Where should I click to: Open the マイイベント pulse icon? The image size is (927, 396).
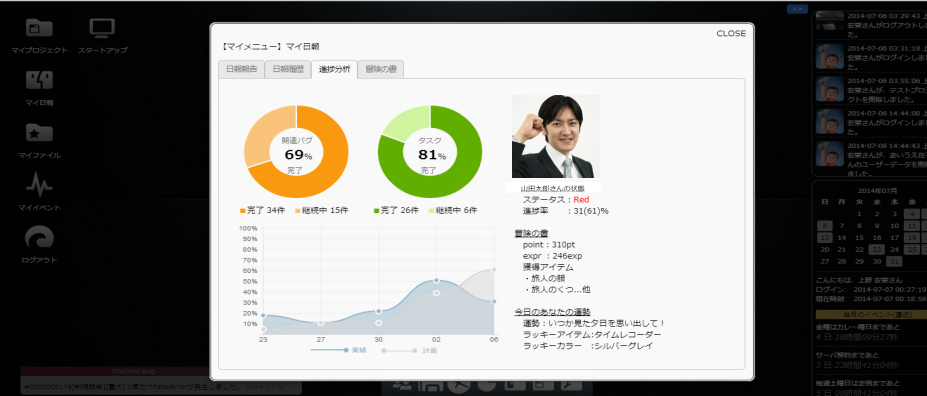coord(40,185)
